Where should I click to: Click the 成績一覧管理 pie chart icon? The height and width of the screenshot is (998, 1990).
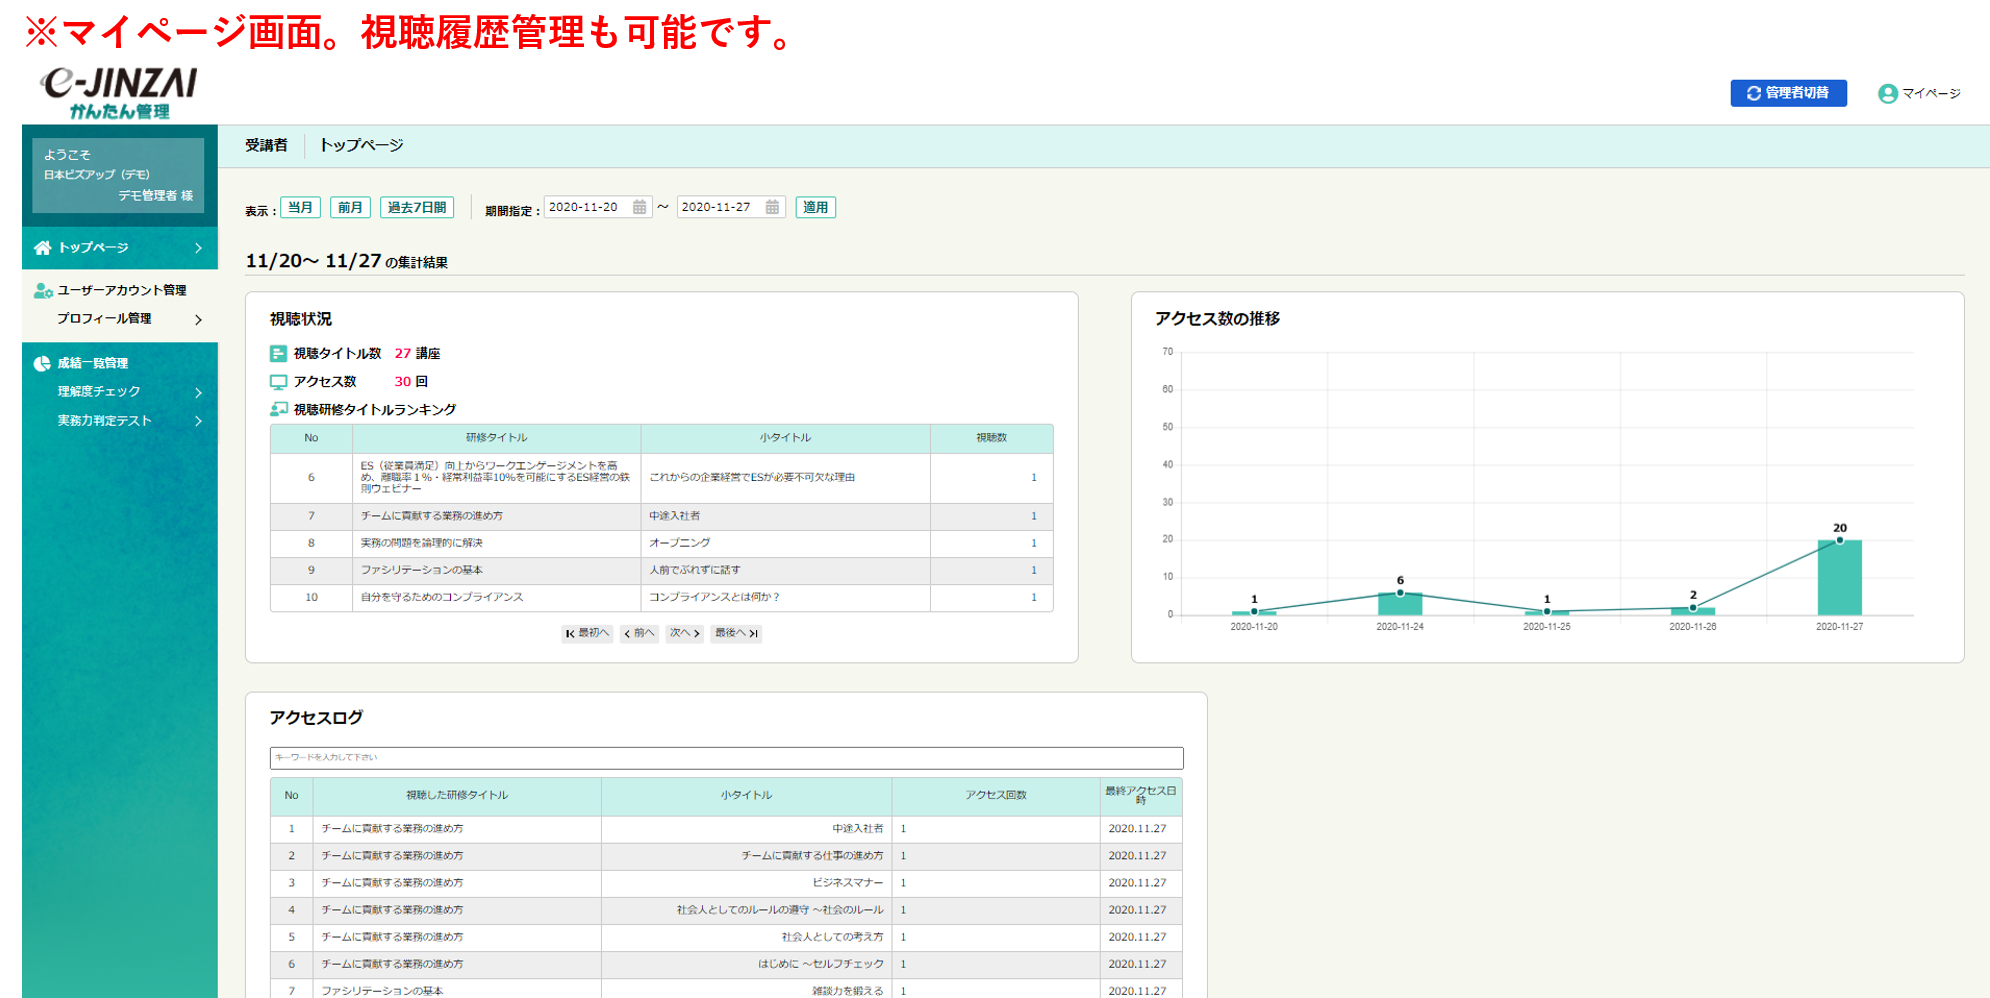pyautogui.click(x=42, y=364)
